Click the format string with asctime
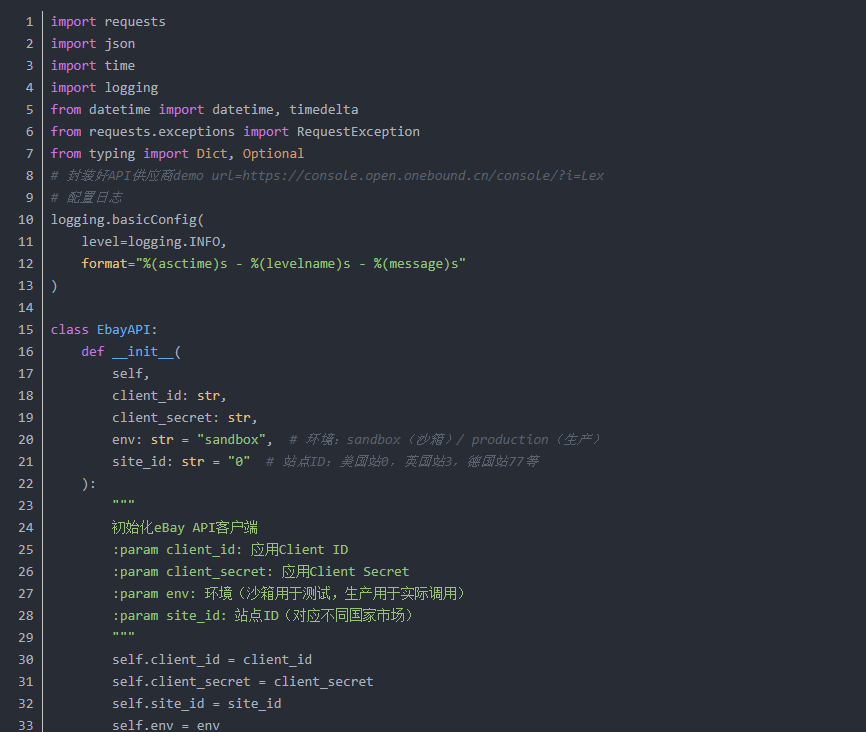866x732 pixels. pos(302,264)
